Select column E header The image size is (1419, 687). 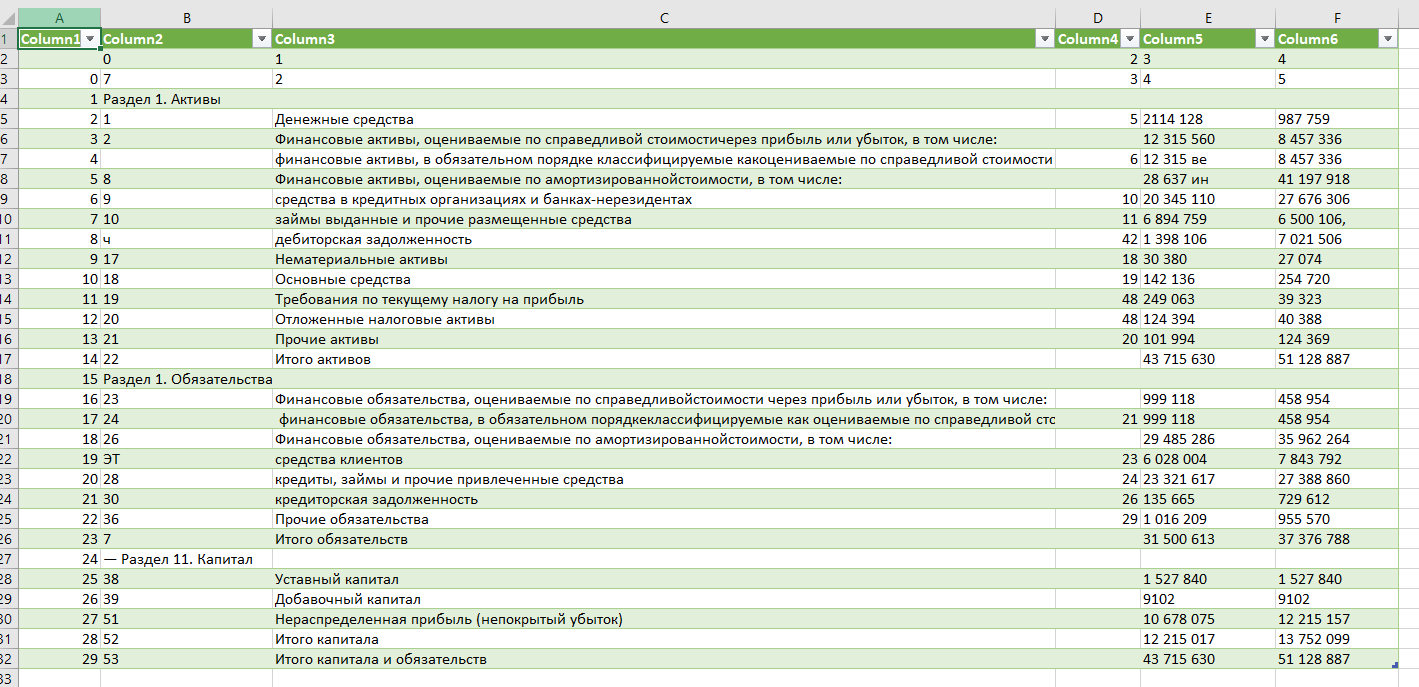tap(1208, 18)
